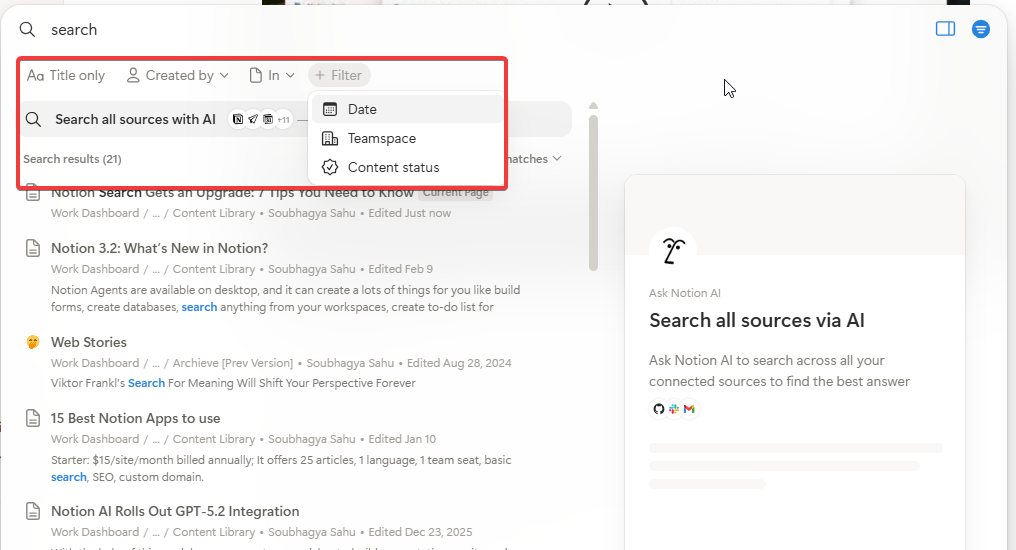
Task: Toggle the Title only search option
Action: click(66, 75)
